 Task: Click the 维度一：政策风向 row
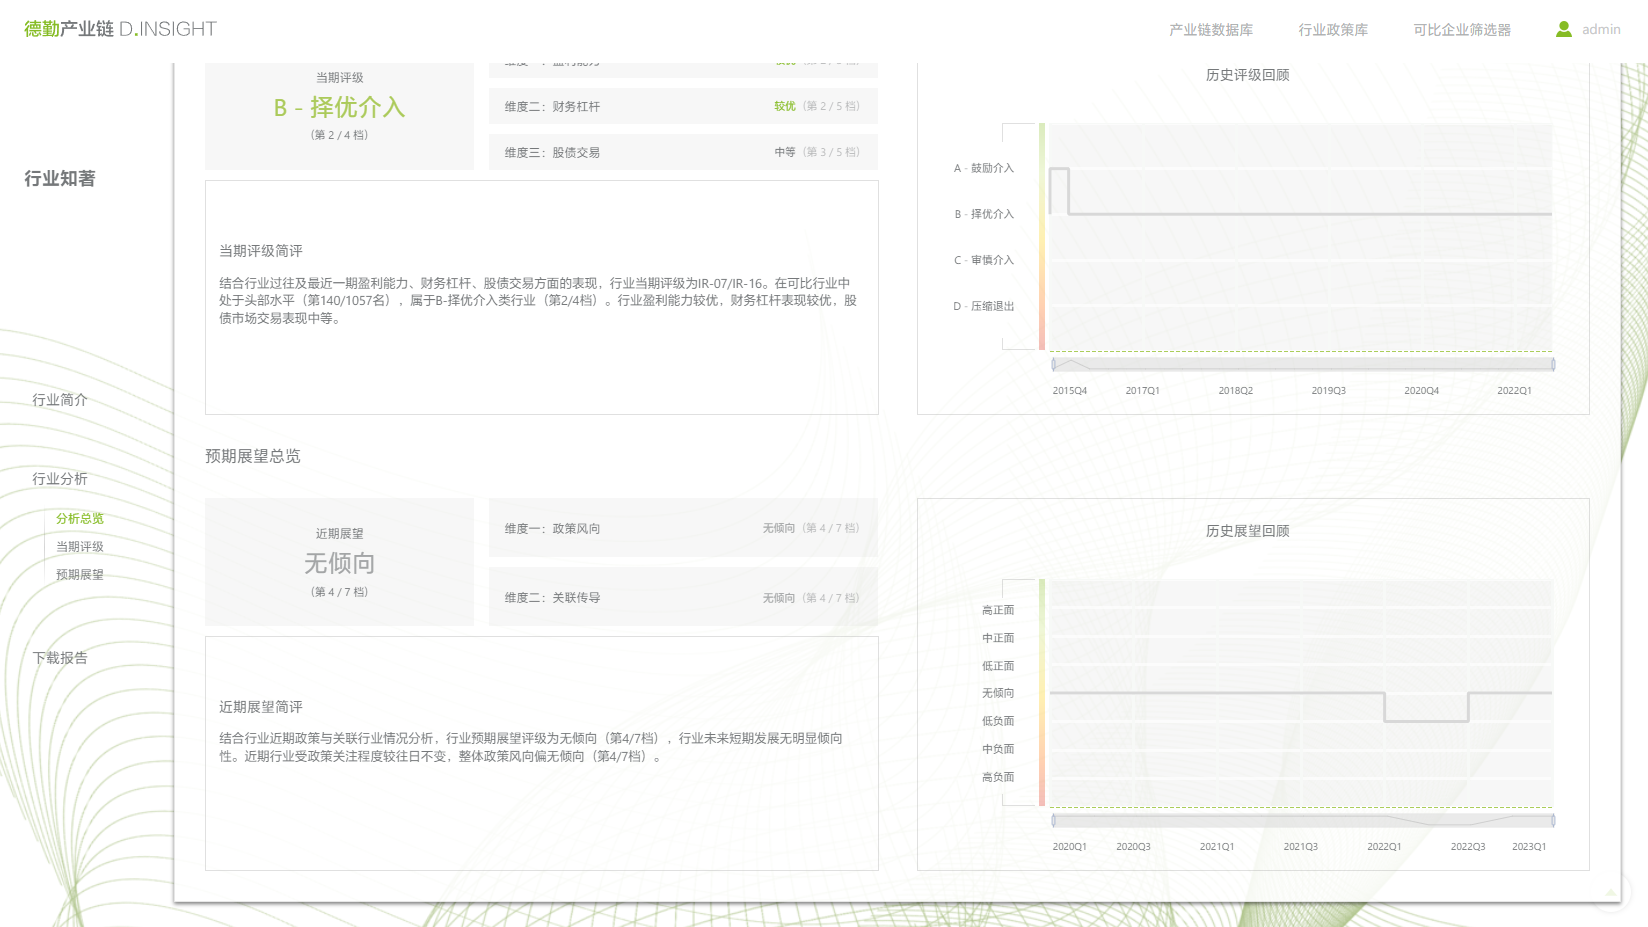point(683,528)
